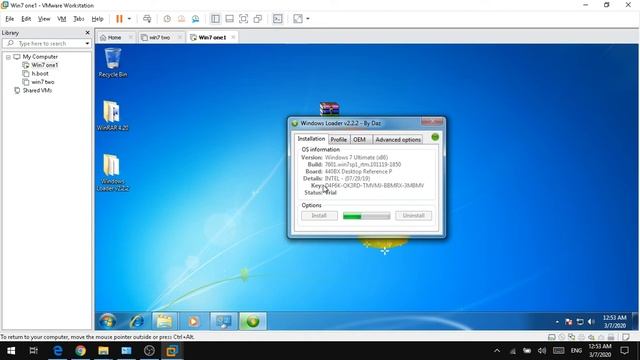Image resolution: width=640 pixels, height=360 pixels.
Task: Select My Computer in library tree
Action: point(40,57)
